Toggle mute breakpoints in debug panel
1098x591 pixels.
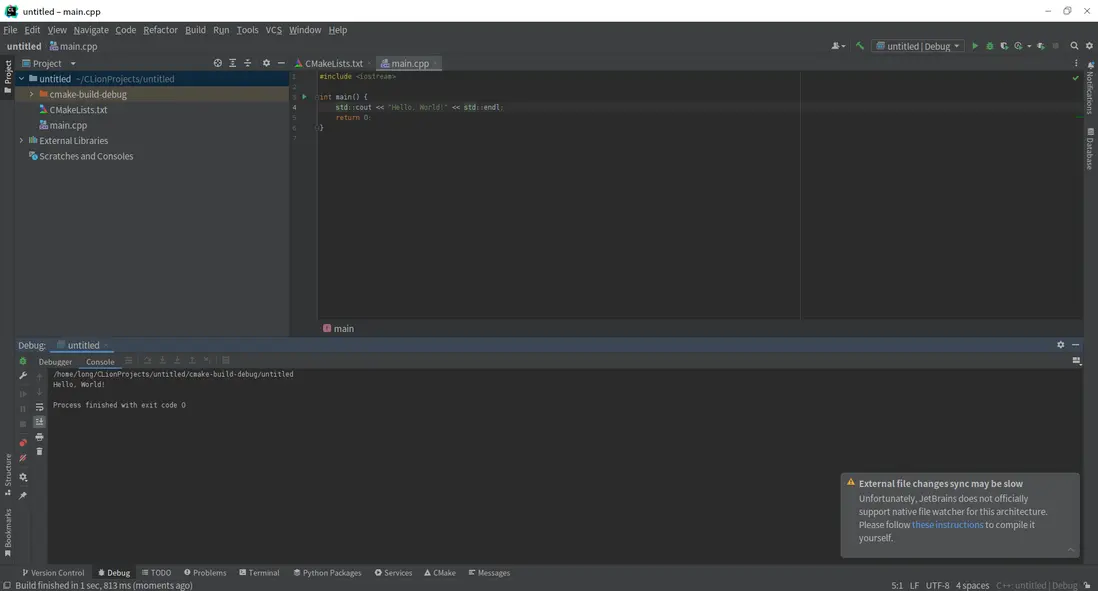23,458
